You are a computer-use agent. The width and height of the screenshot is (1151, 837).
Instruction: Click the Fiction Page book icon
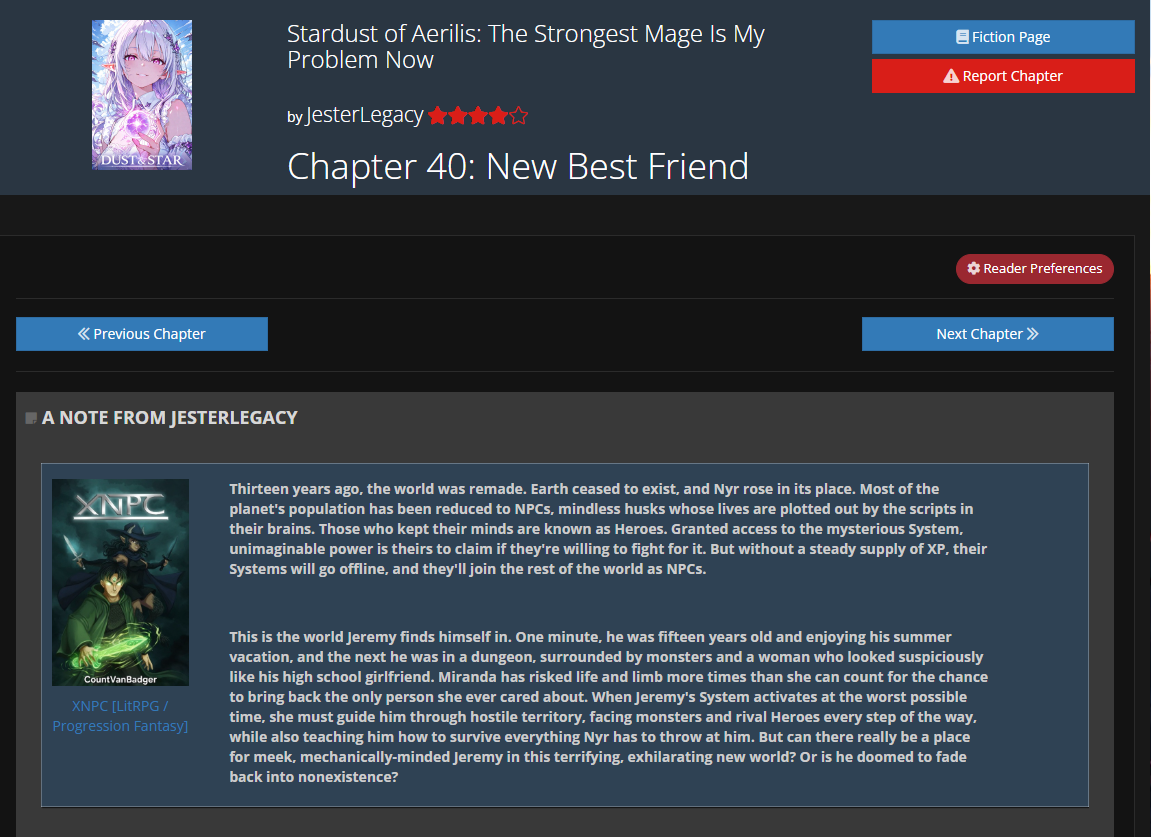coord(962,37)
